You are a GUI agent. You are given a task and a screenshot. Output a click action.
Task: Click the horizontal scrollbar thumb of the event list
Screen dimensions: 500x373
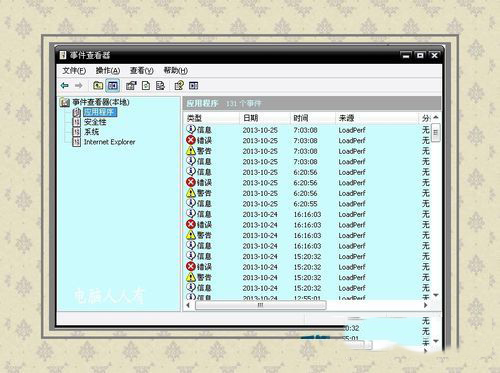point(260,305)
